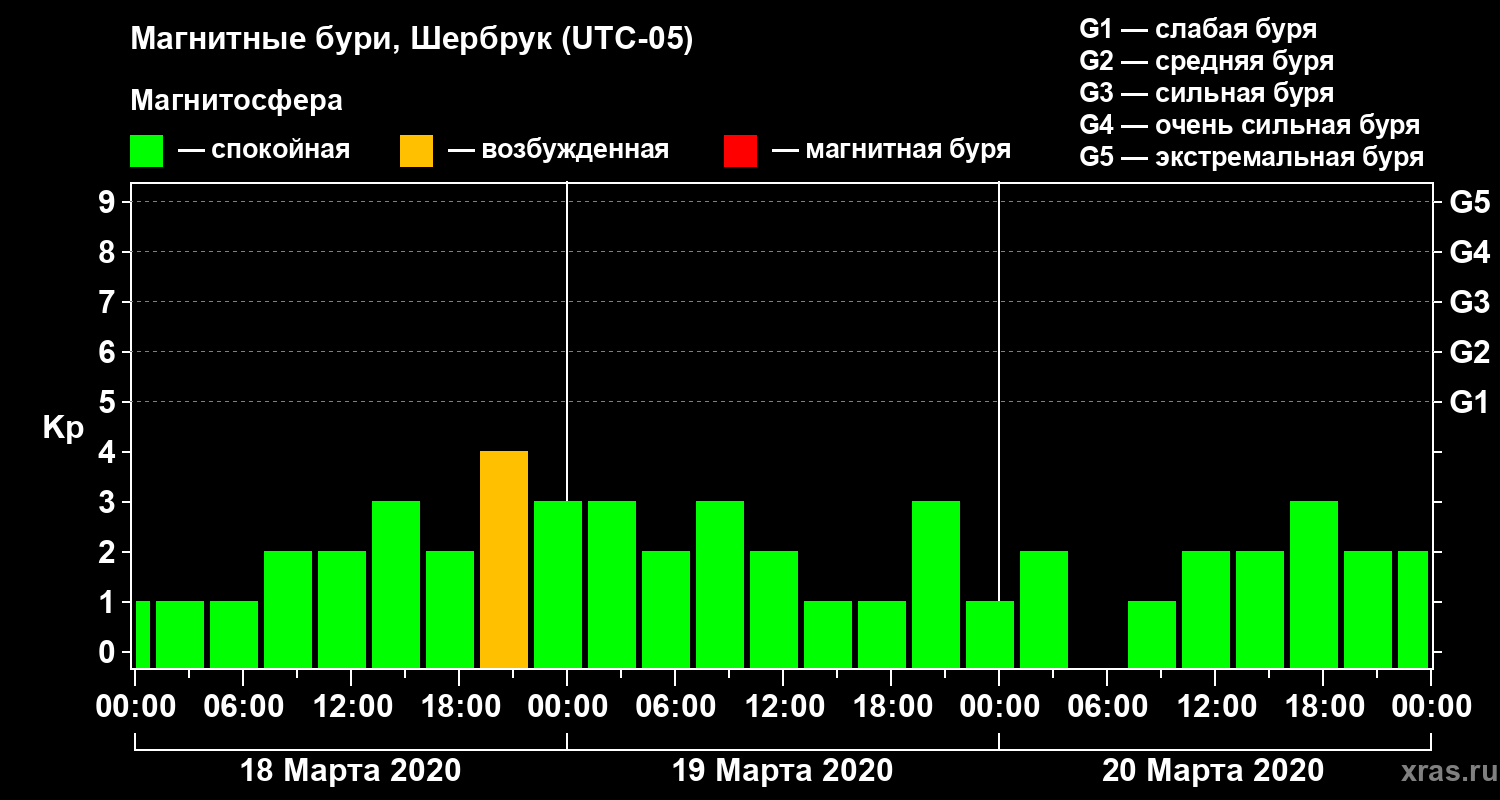
Task: Click the final '00:00' tick label ending 20 March
Action: coord(1432,707)
